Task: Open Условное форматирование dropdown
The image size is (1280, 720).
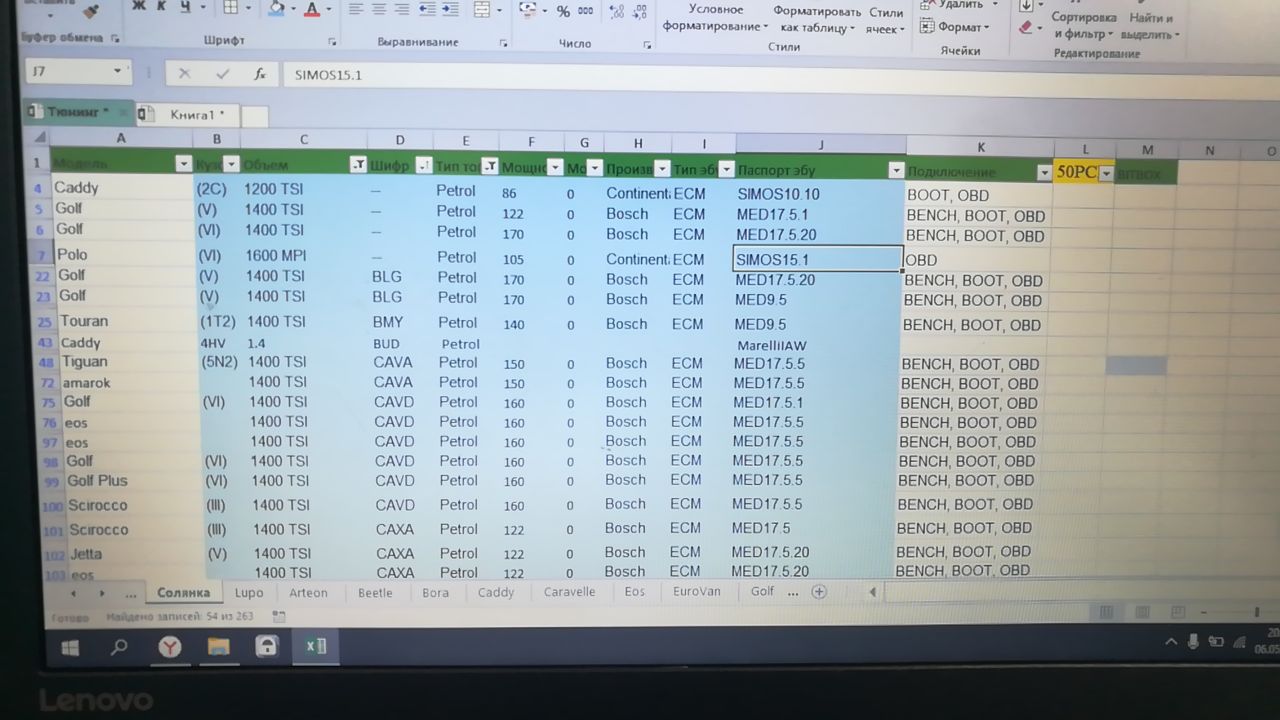Action: [x=716, y=17]
